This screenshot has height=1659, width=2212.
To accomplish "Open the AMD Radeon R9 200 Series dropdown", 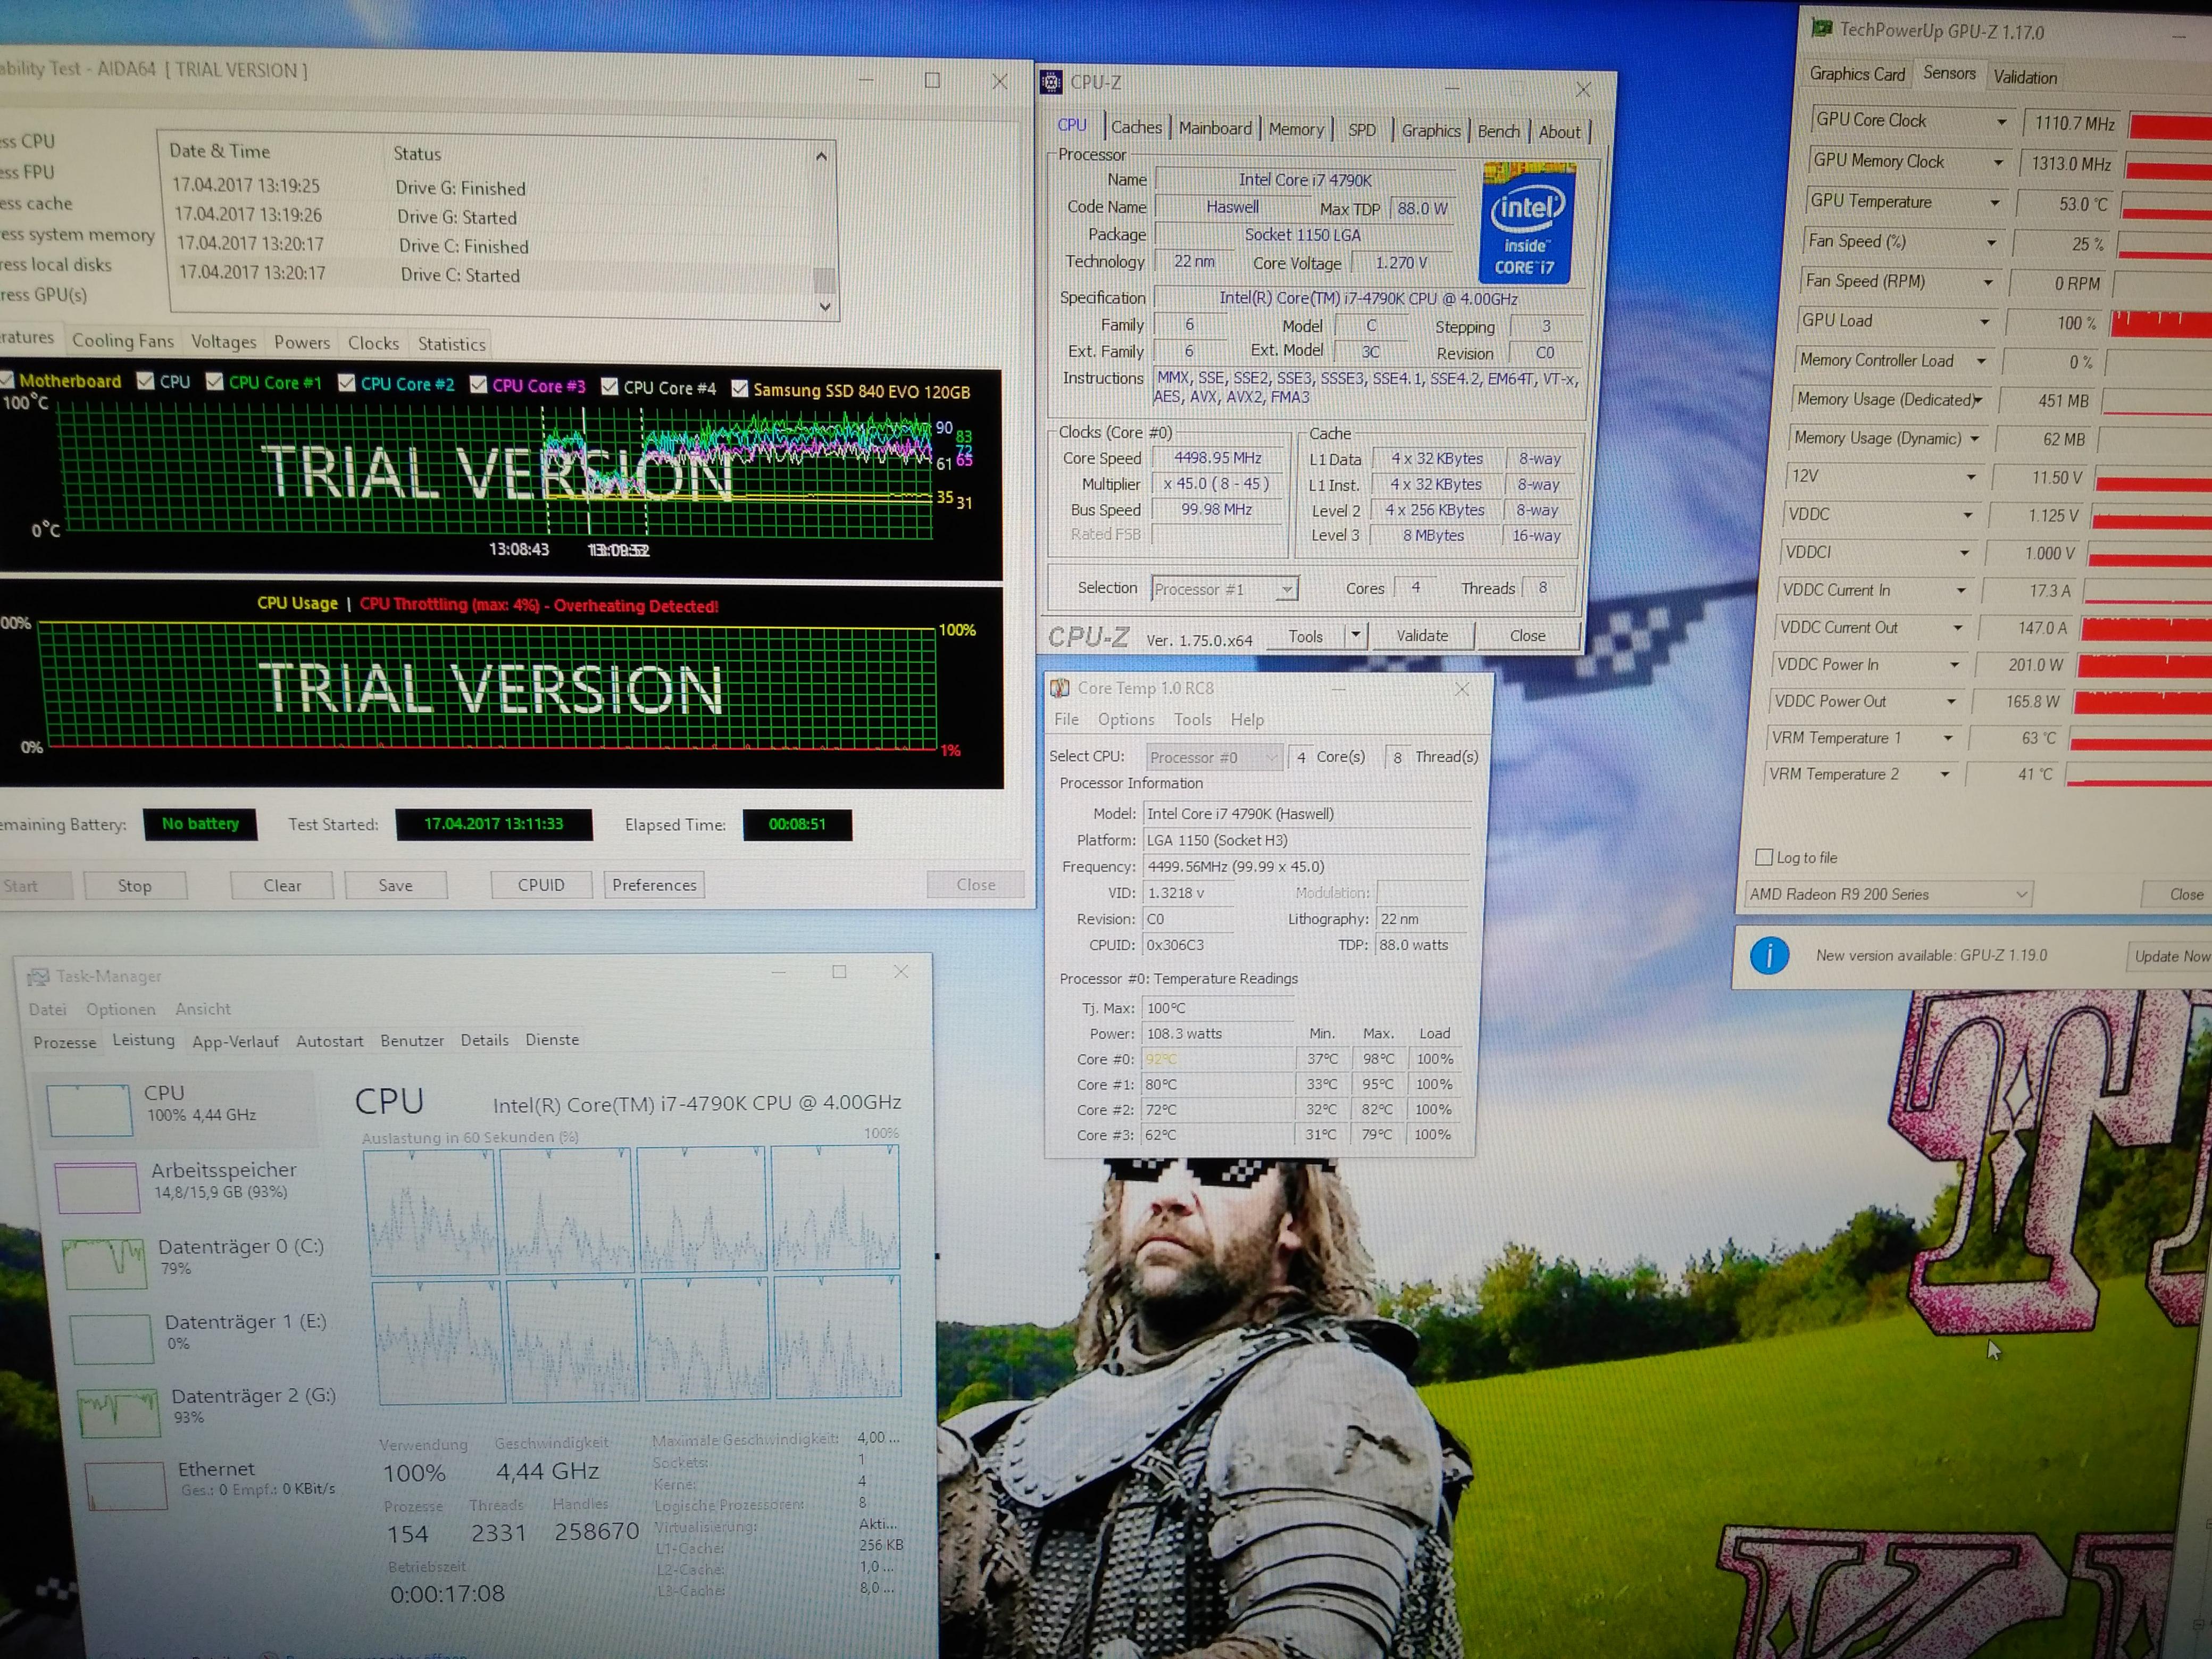I will pos(2021,894).
